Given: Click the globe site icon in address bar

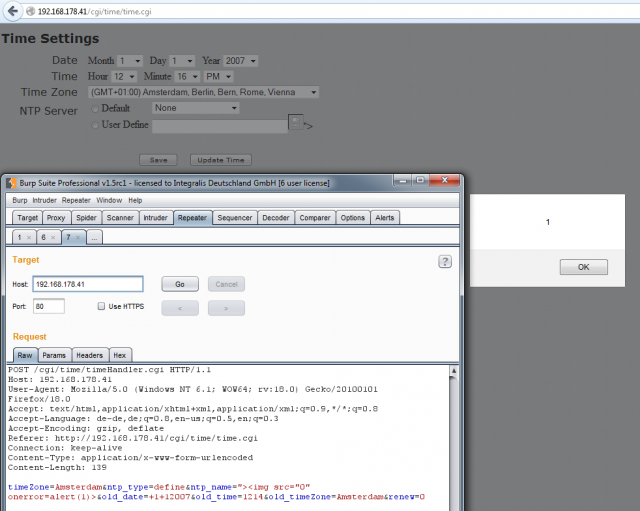Looking at the screenshot, I should (31, 11).
